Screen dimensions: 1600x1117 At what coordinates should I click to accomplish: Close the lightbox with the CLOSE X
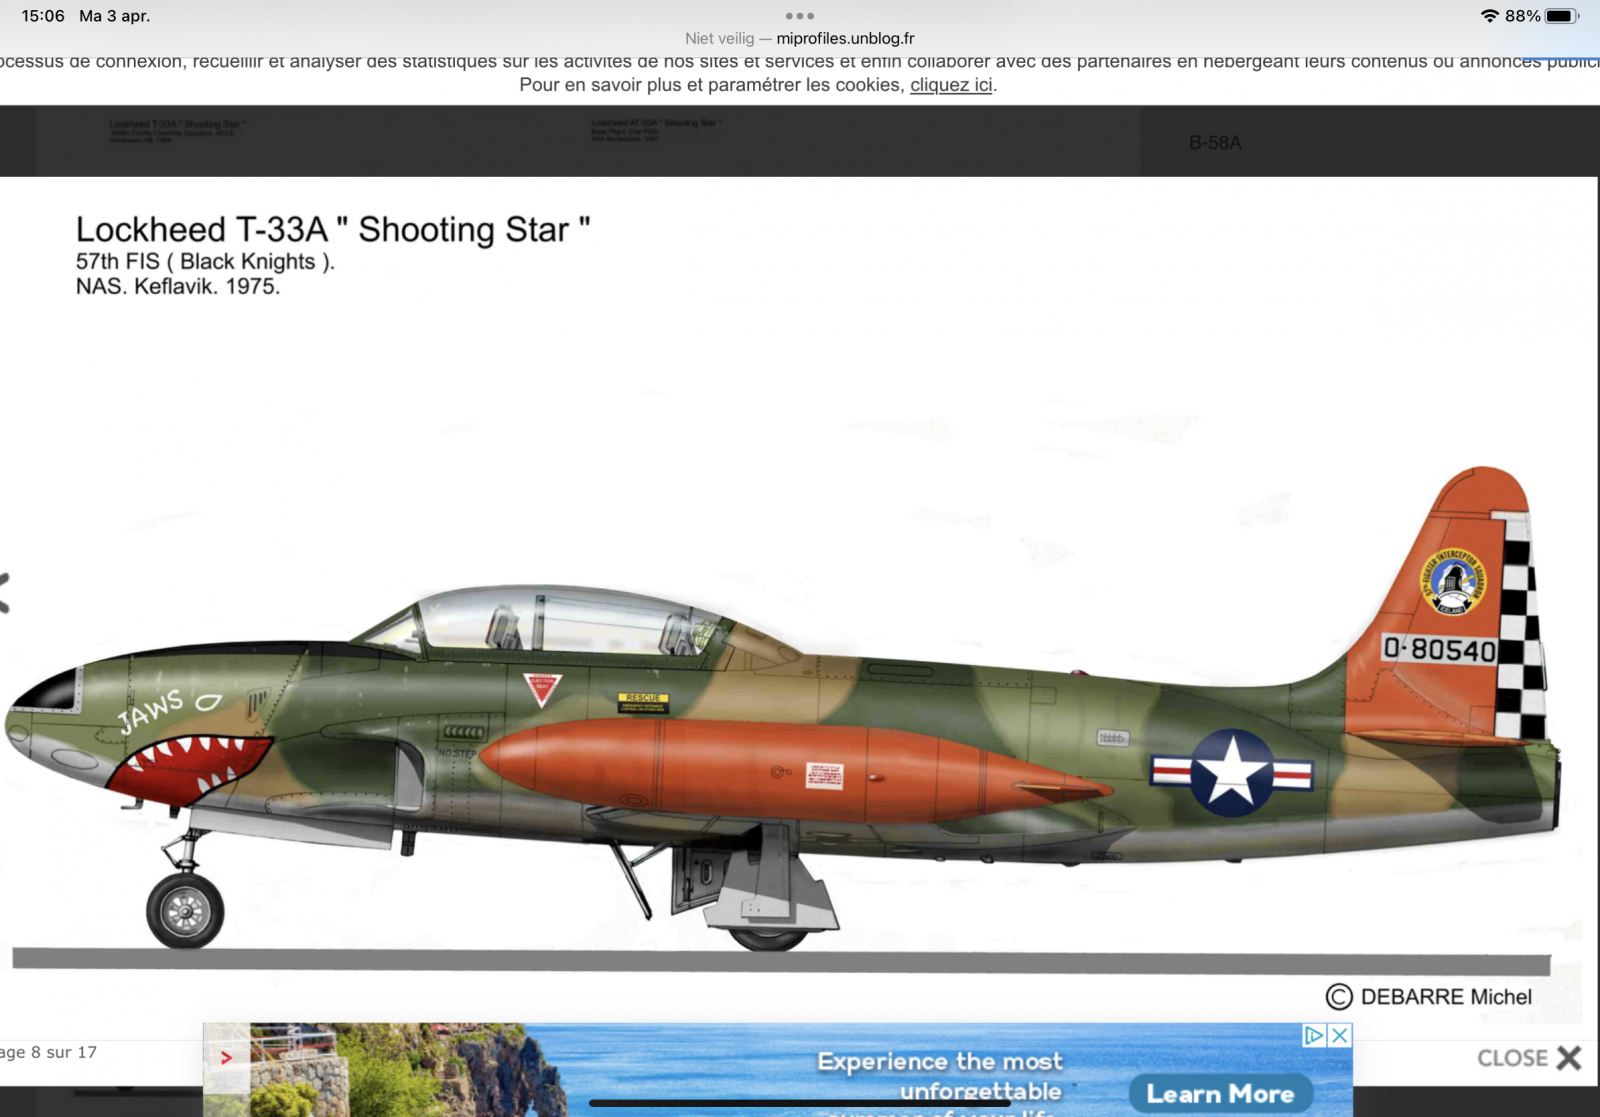click(1529, 1058)
